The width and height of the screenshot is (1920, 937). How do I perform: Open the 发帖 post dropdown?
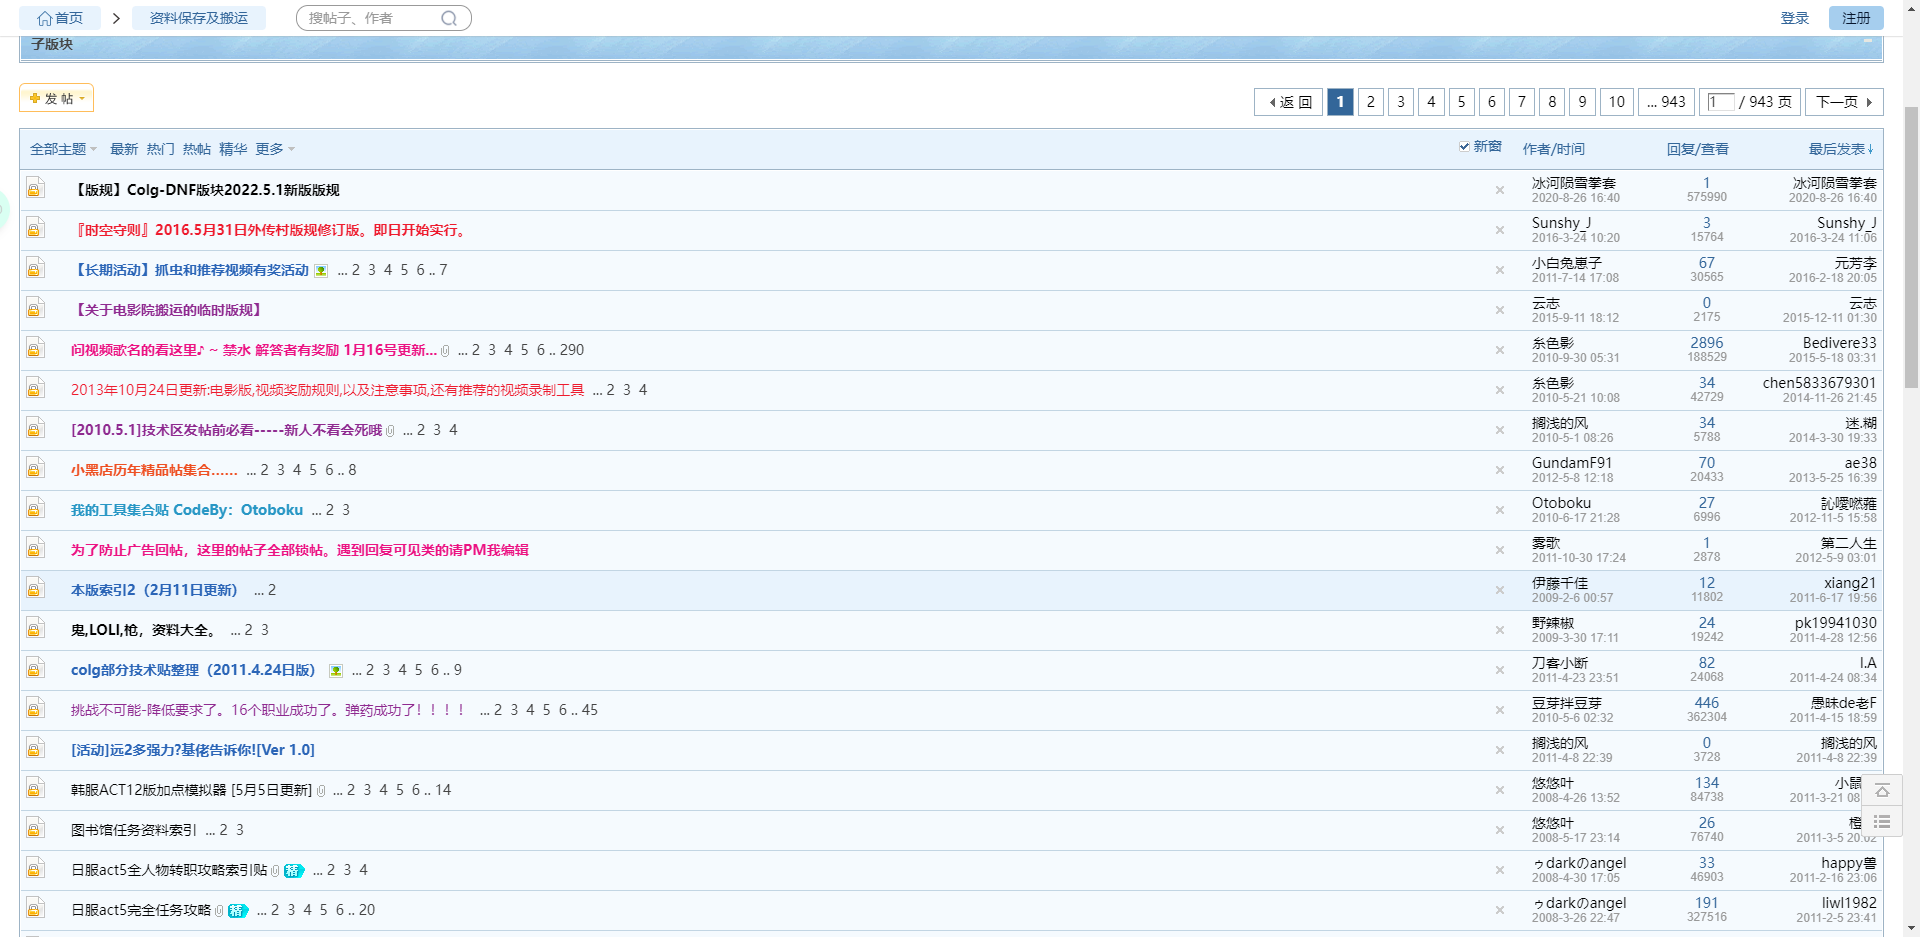56,98
